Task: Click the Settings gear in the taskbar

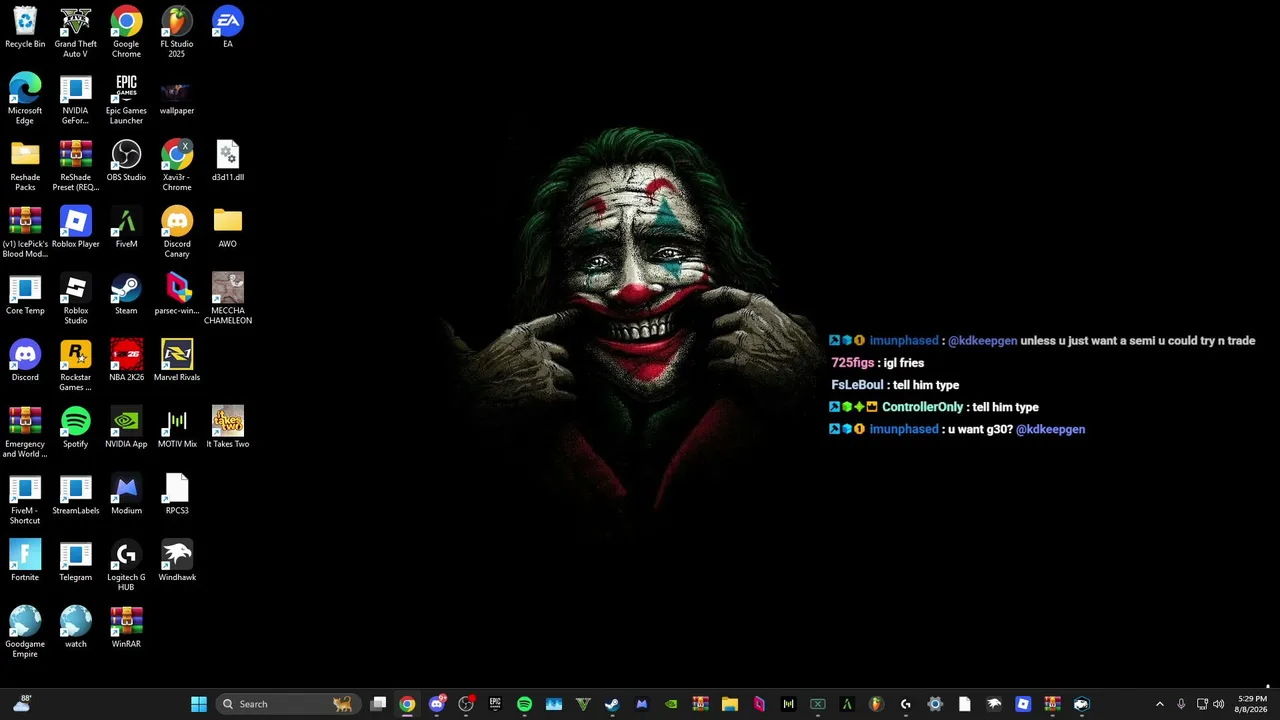Action: pyautogui.click(x=935, y=704)
